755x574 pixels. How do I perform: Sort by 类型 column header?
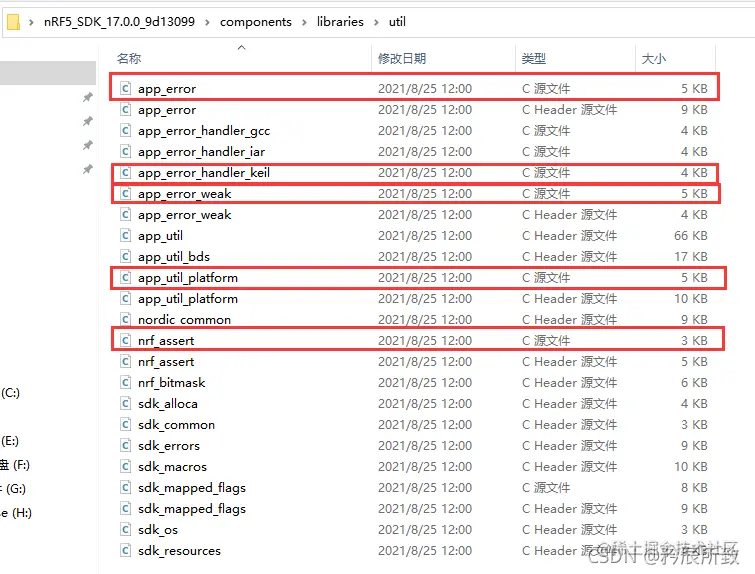pos(534,59)
